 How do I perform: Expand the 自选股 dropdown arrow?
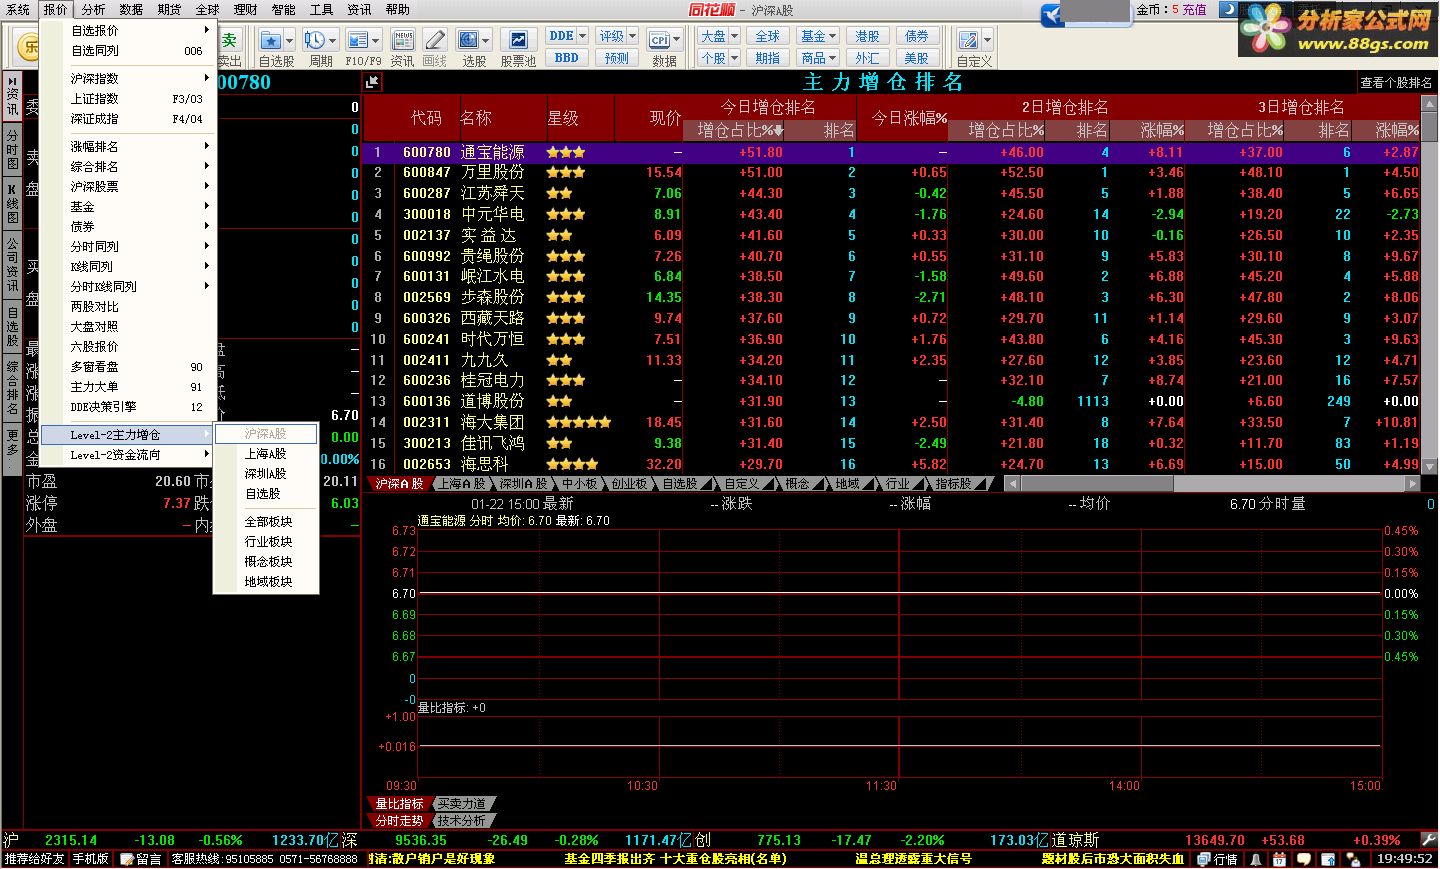pos(290,40)
